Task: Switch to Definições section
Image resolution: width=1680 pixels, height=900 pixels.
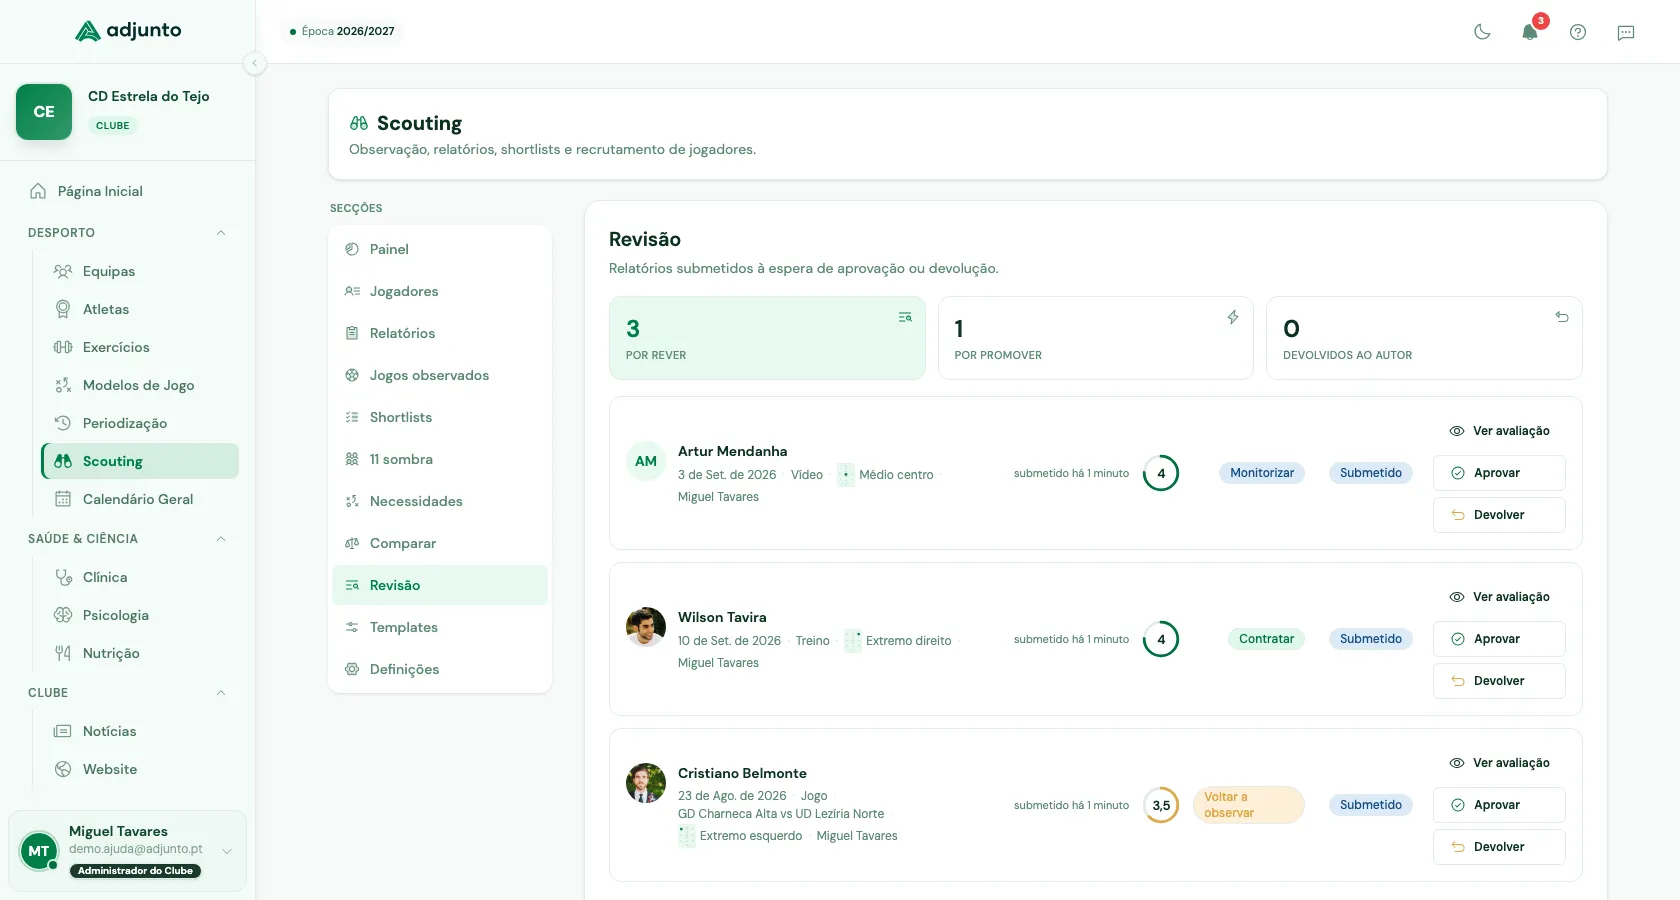Action: click(440, 669)
